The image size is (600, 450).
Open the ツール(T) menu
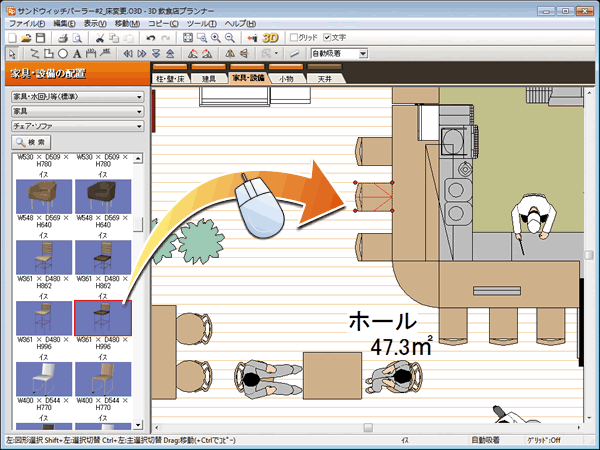[201, 22]
